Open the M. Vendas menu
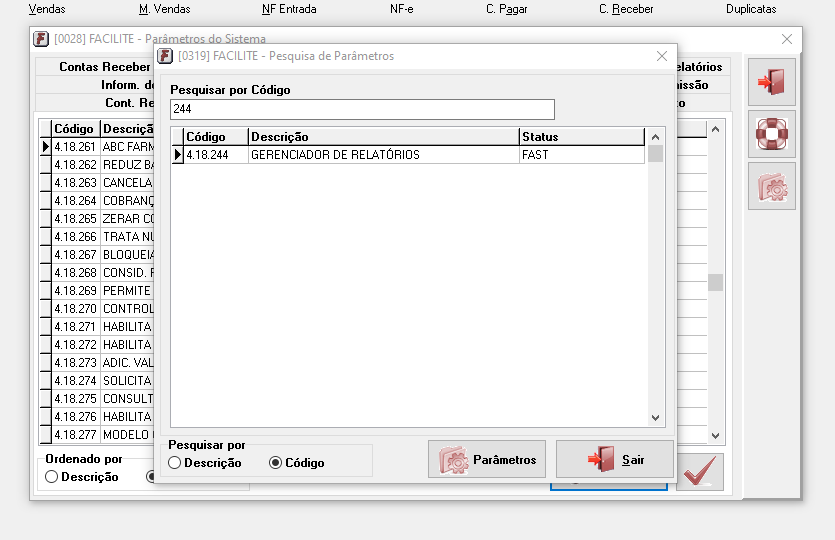The width and height of the screenshot is (835, 540). pos(165,9)
